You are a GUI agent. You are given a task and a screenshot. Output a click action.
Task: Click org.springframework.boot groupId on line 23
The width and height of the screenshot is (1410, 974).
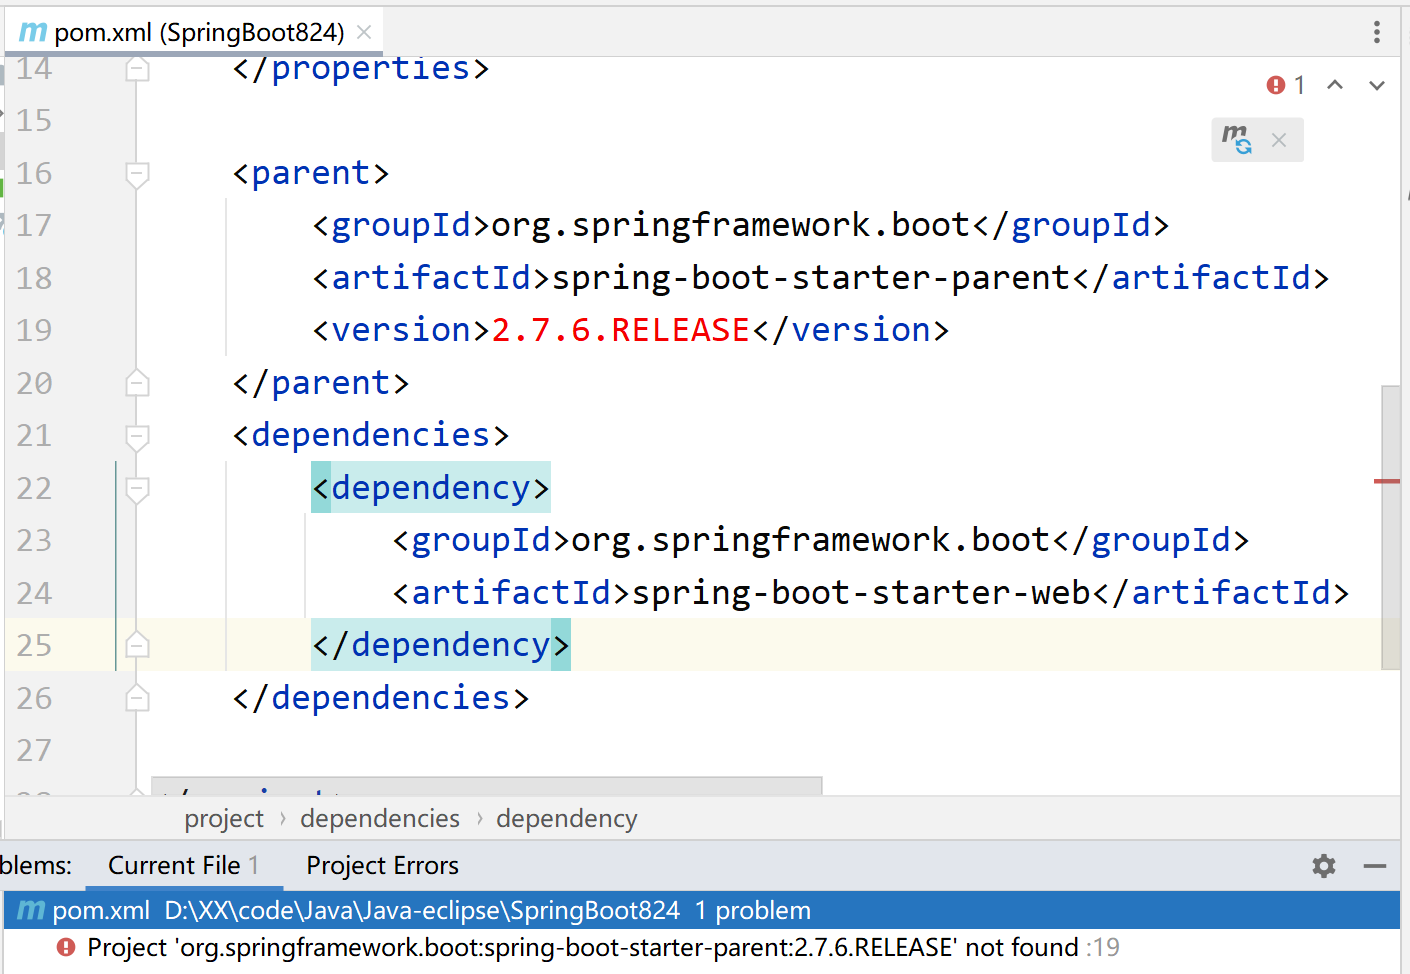pos(811,540)
